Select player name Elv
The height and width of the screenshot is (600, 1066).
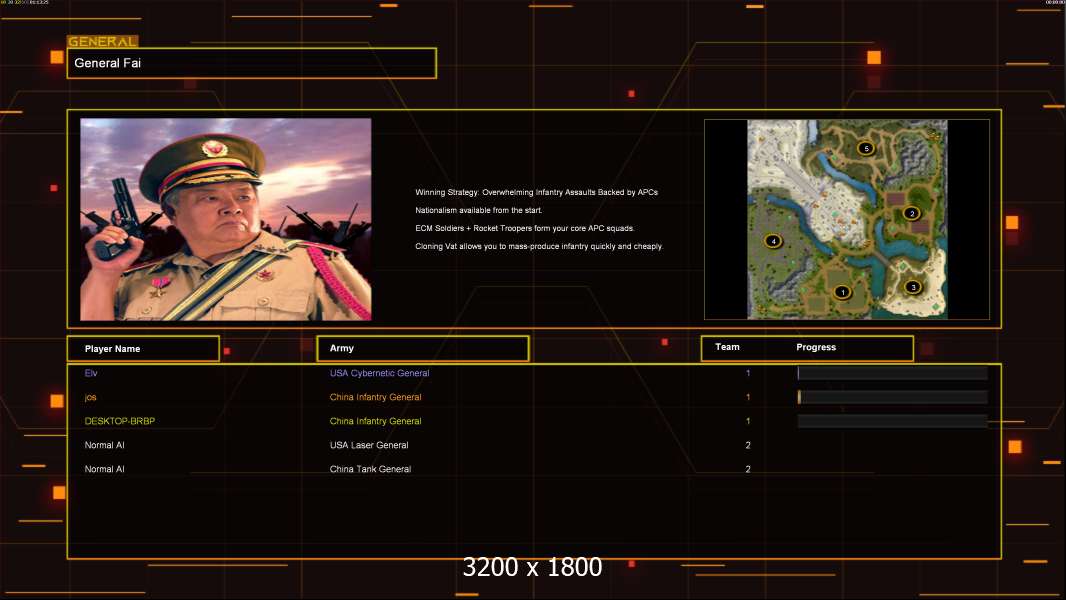pyautogui.click(x=91, y=373)
